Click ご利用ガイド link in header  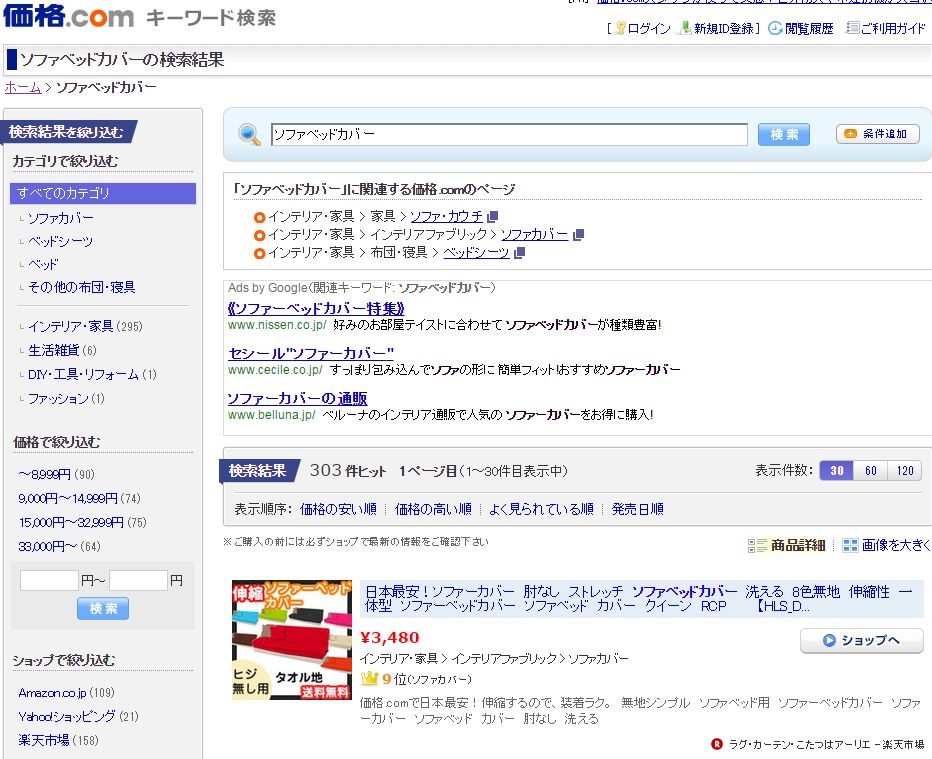[893, 29]
